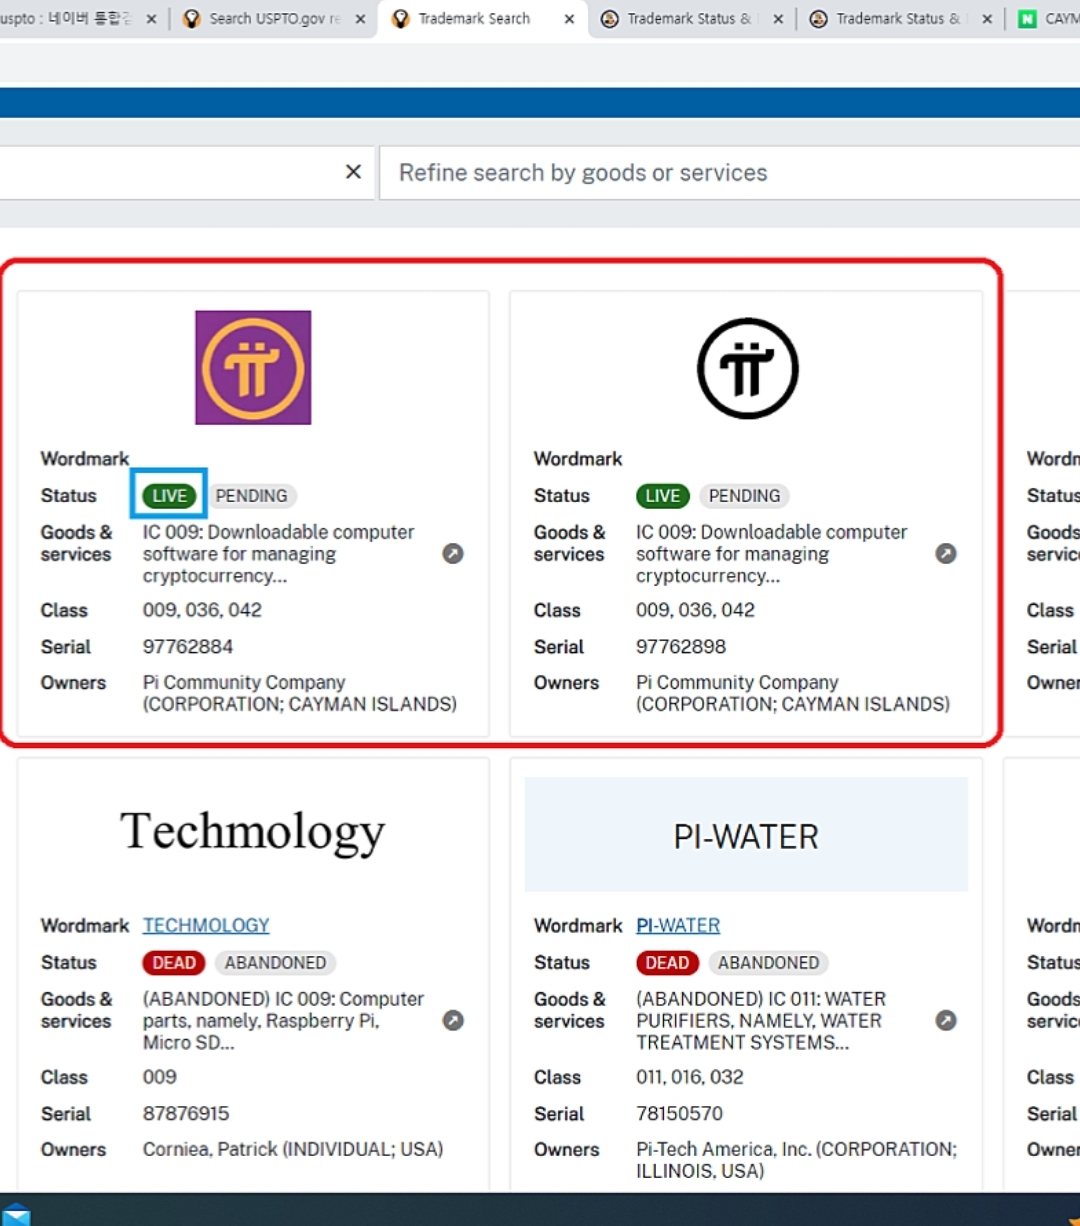The height and width of the screenshot is (1226, 1080).
Task: Click DEAD badge on PI-WATER card
Action: [x=667, y=963]
